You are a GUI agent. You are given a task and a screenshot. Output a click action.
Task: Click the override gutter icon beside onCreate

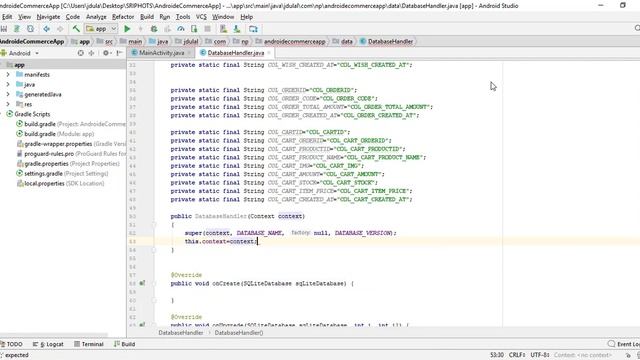tap(142, 283)
